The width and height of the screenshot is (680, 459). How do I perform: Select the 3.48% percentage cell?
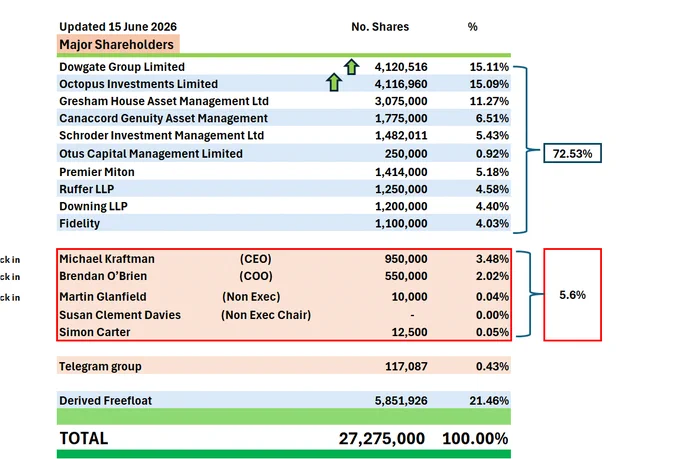coord(492,259)
